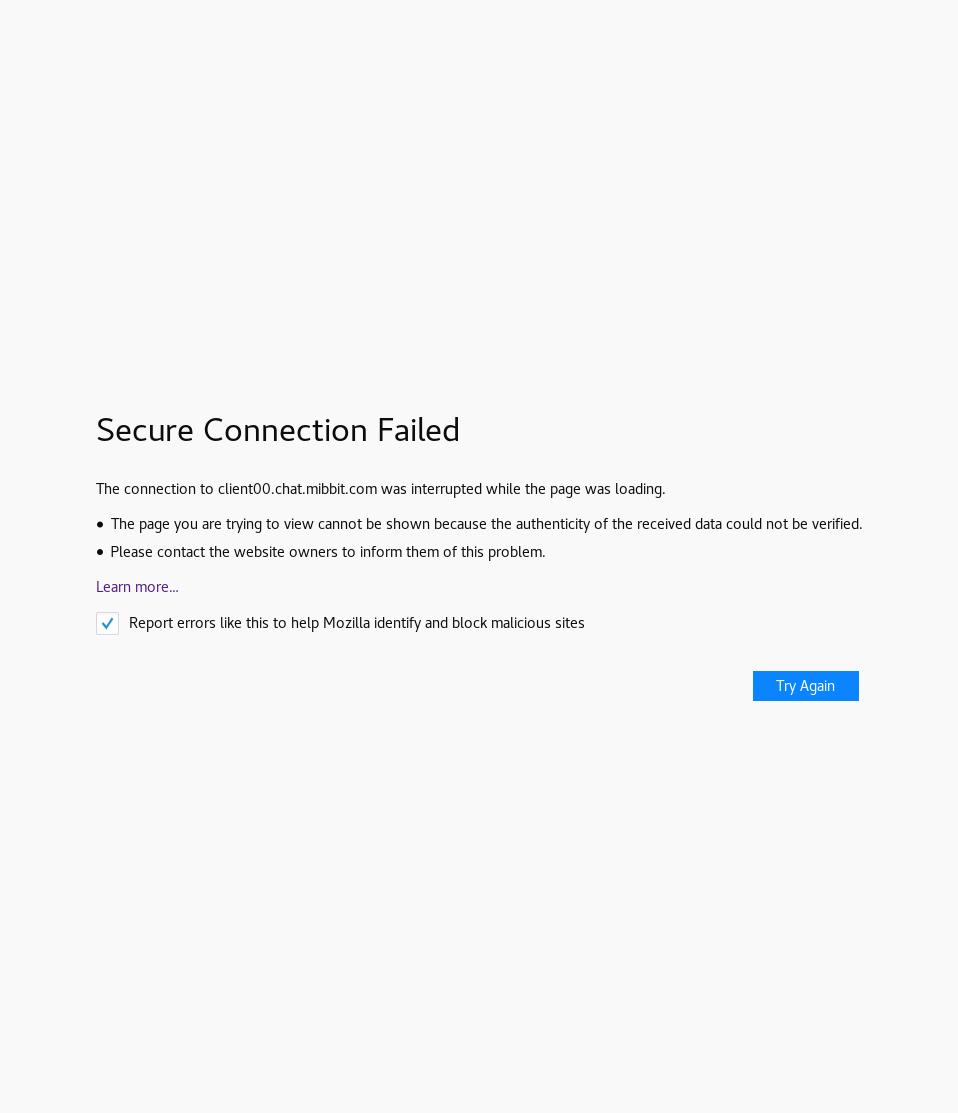Screen dimensions: 958x1113
Task: Open the Learn more link
Action: [x=137, y=587]
